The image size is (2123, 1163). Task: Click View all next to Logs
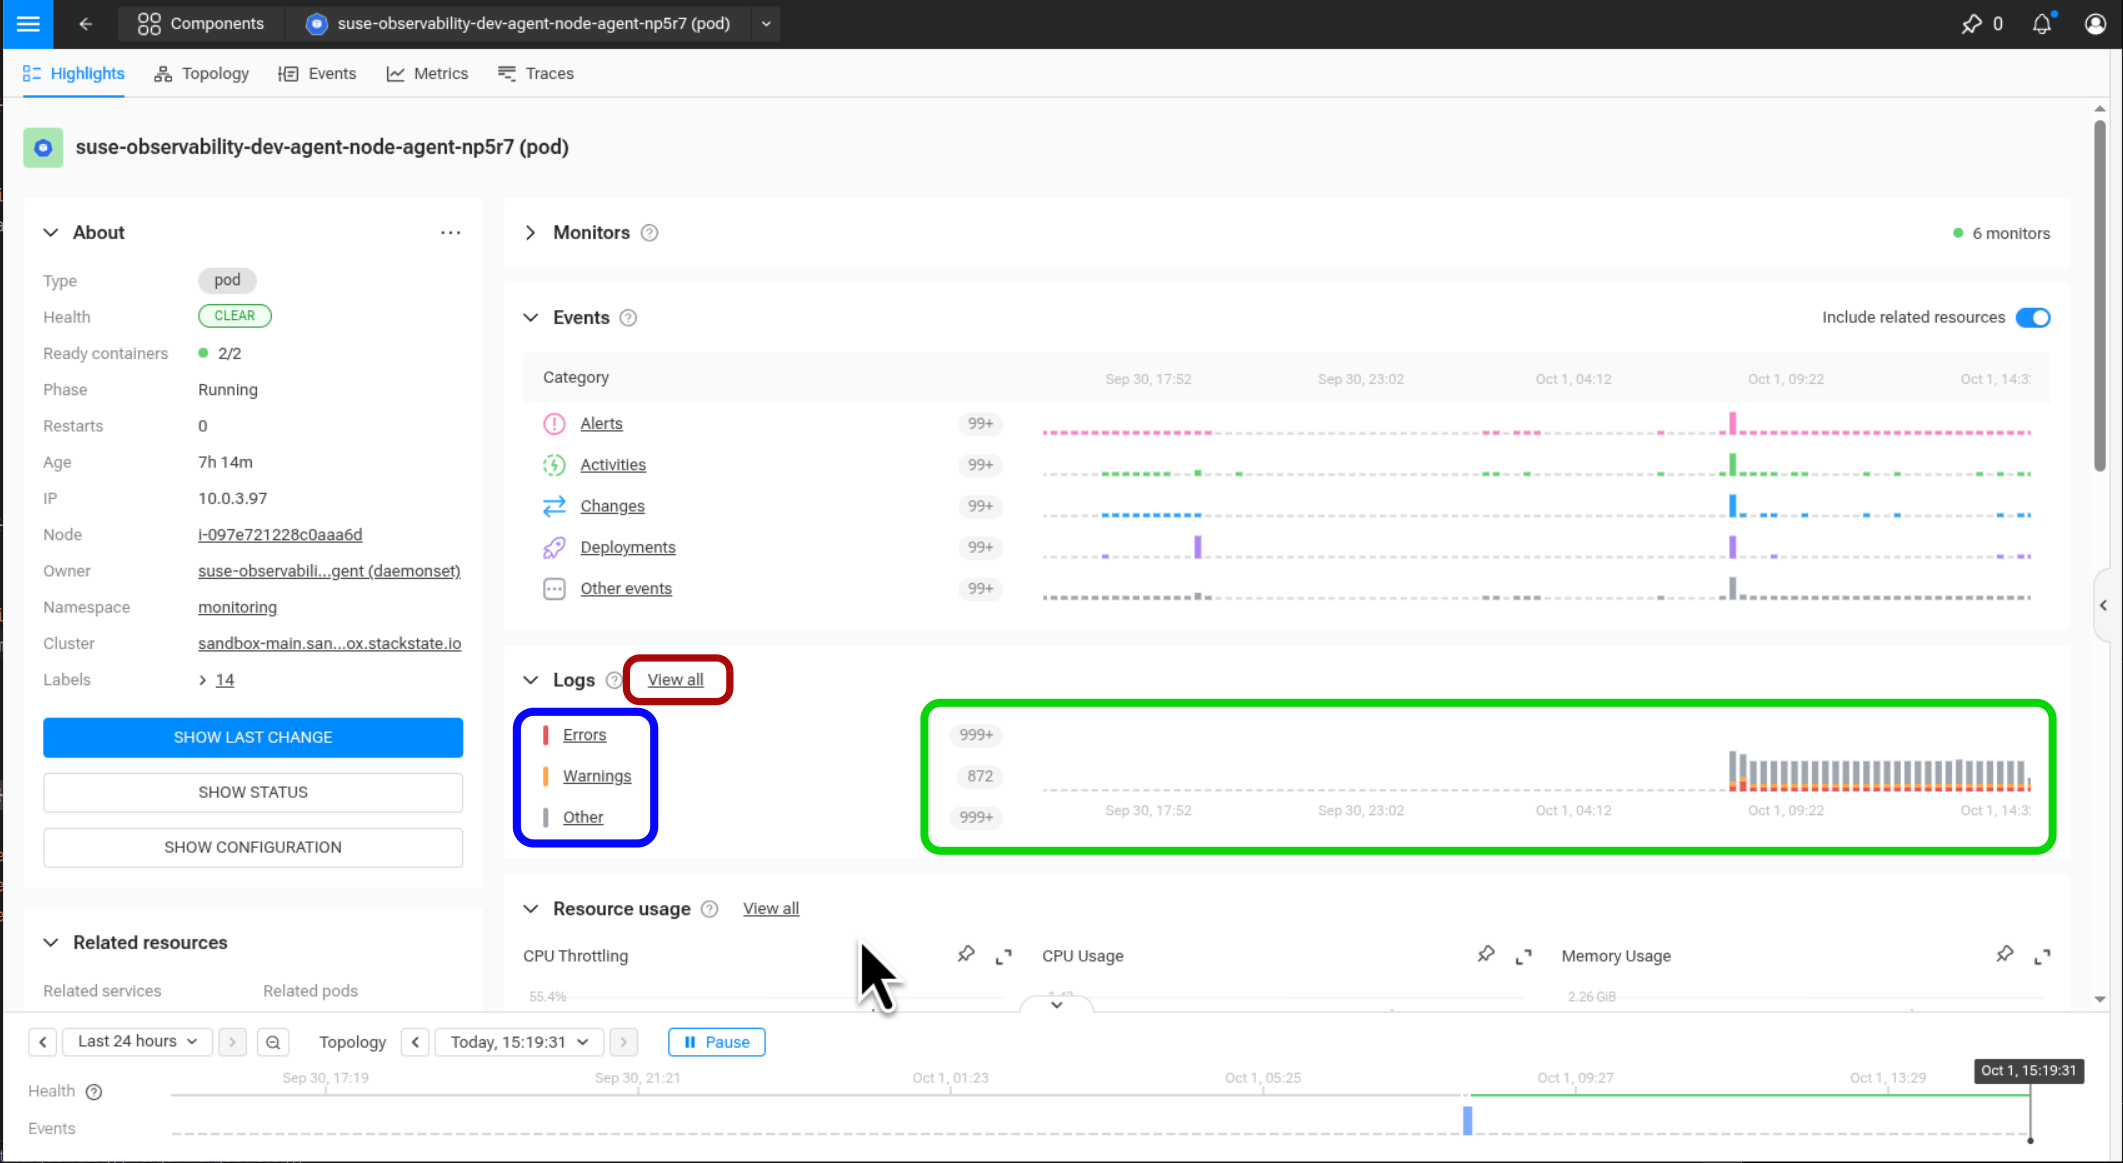tap(676, 679)
